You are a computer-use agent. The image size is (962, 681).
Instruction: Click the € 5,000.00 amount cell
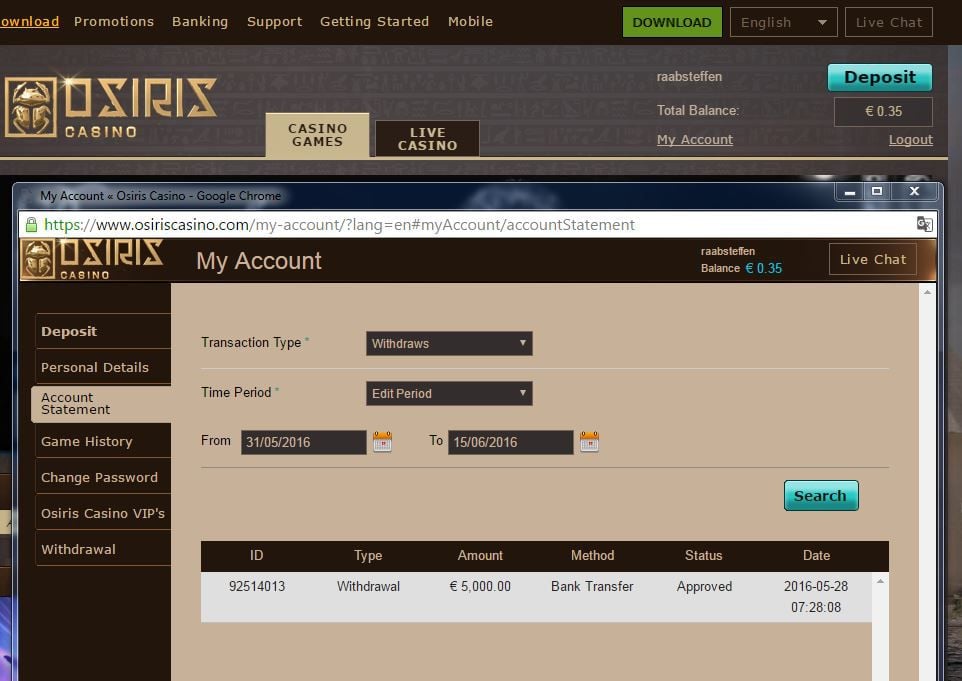tap(480, 586)
